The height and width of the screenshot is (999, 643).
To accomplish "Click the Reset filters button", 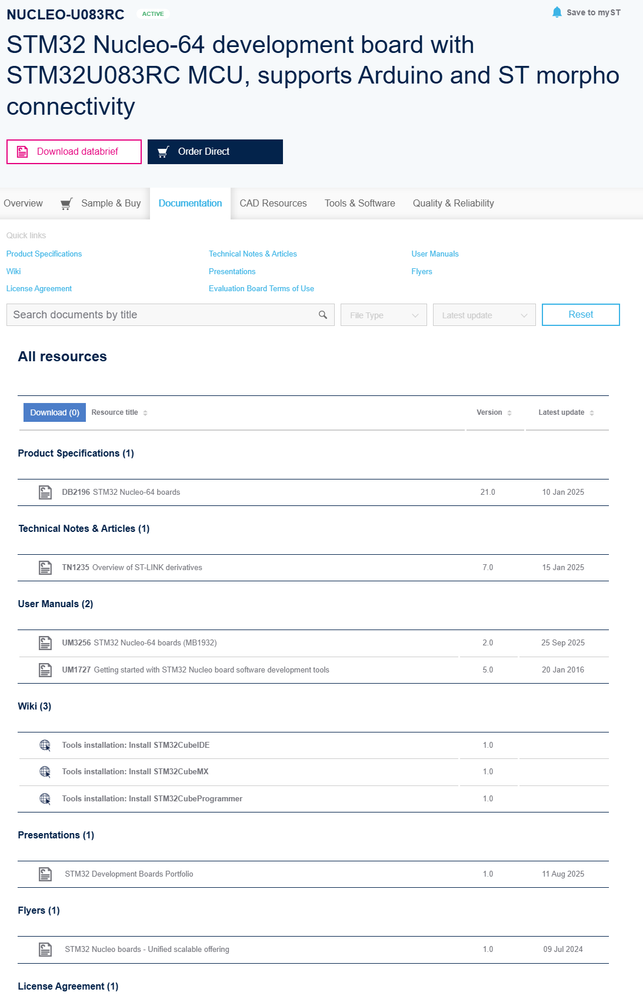I will [581, 315].
